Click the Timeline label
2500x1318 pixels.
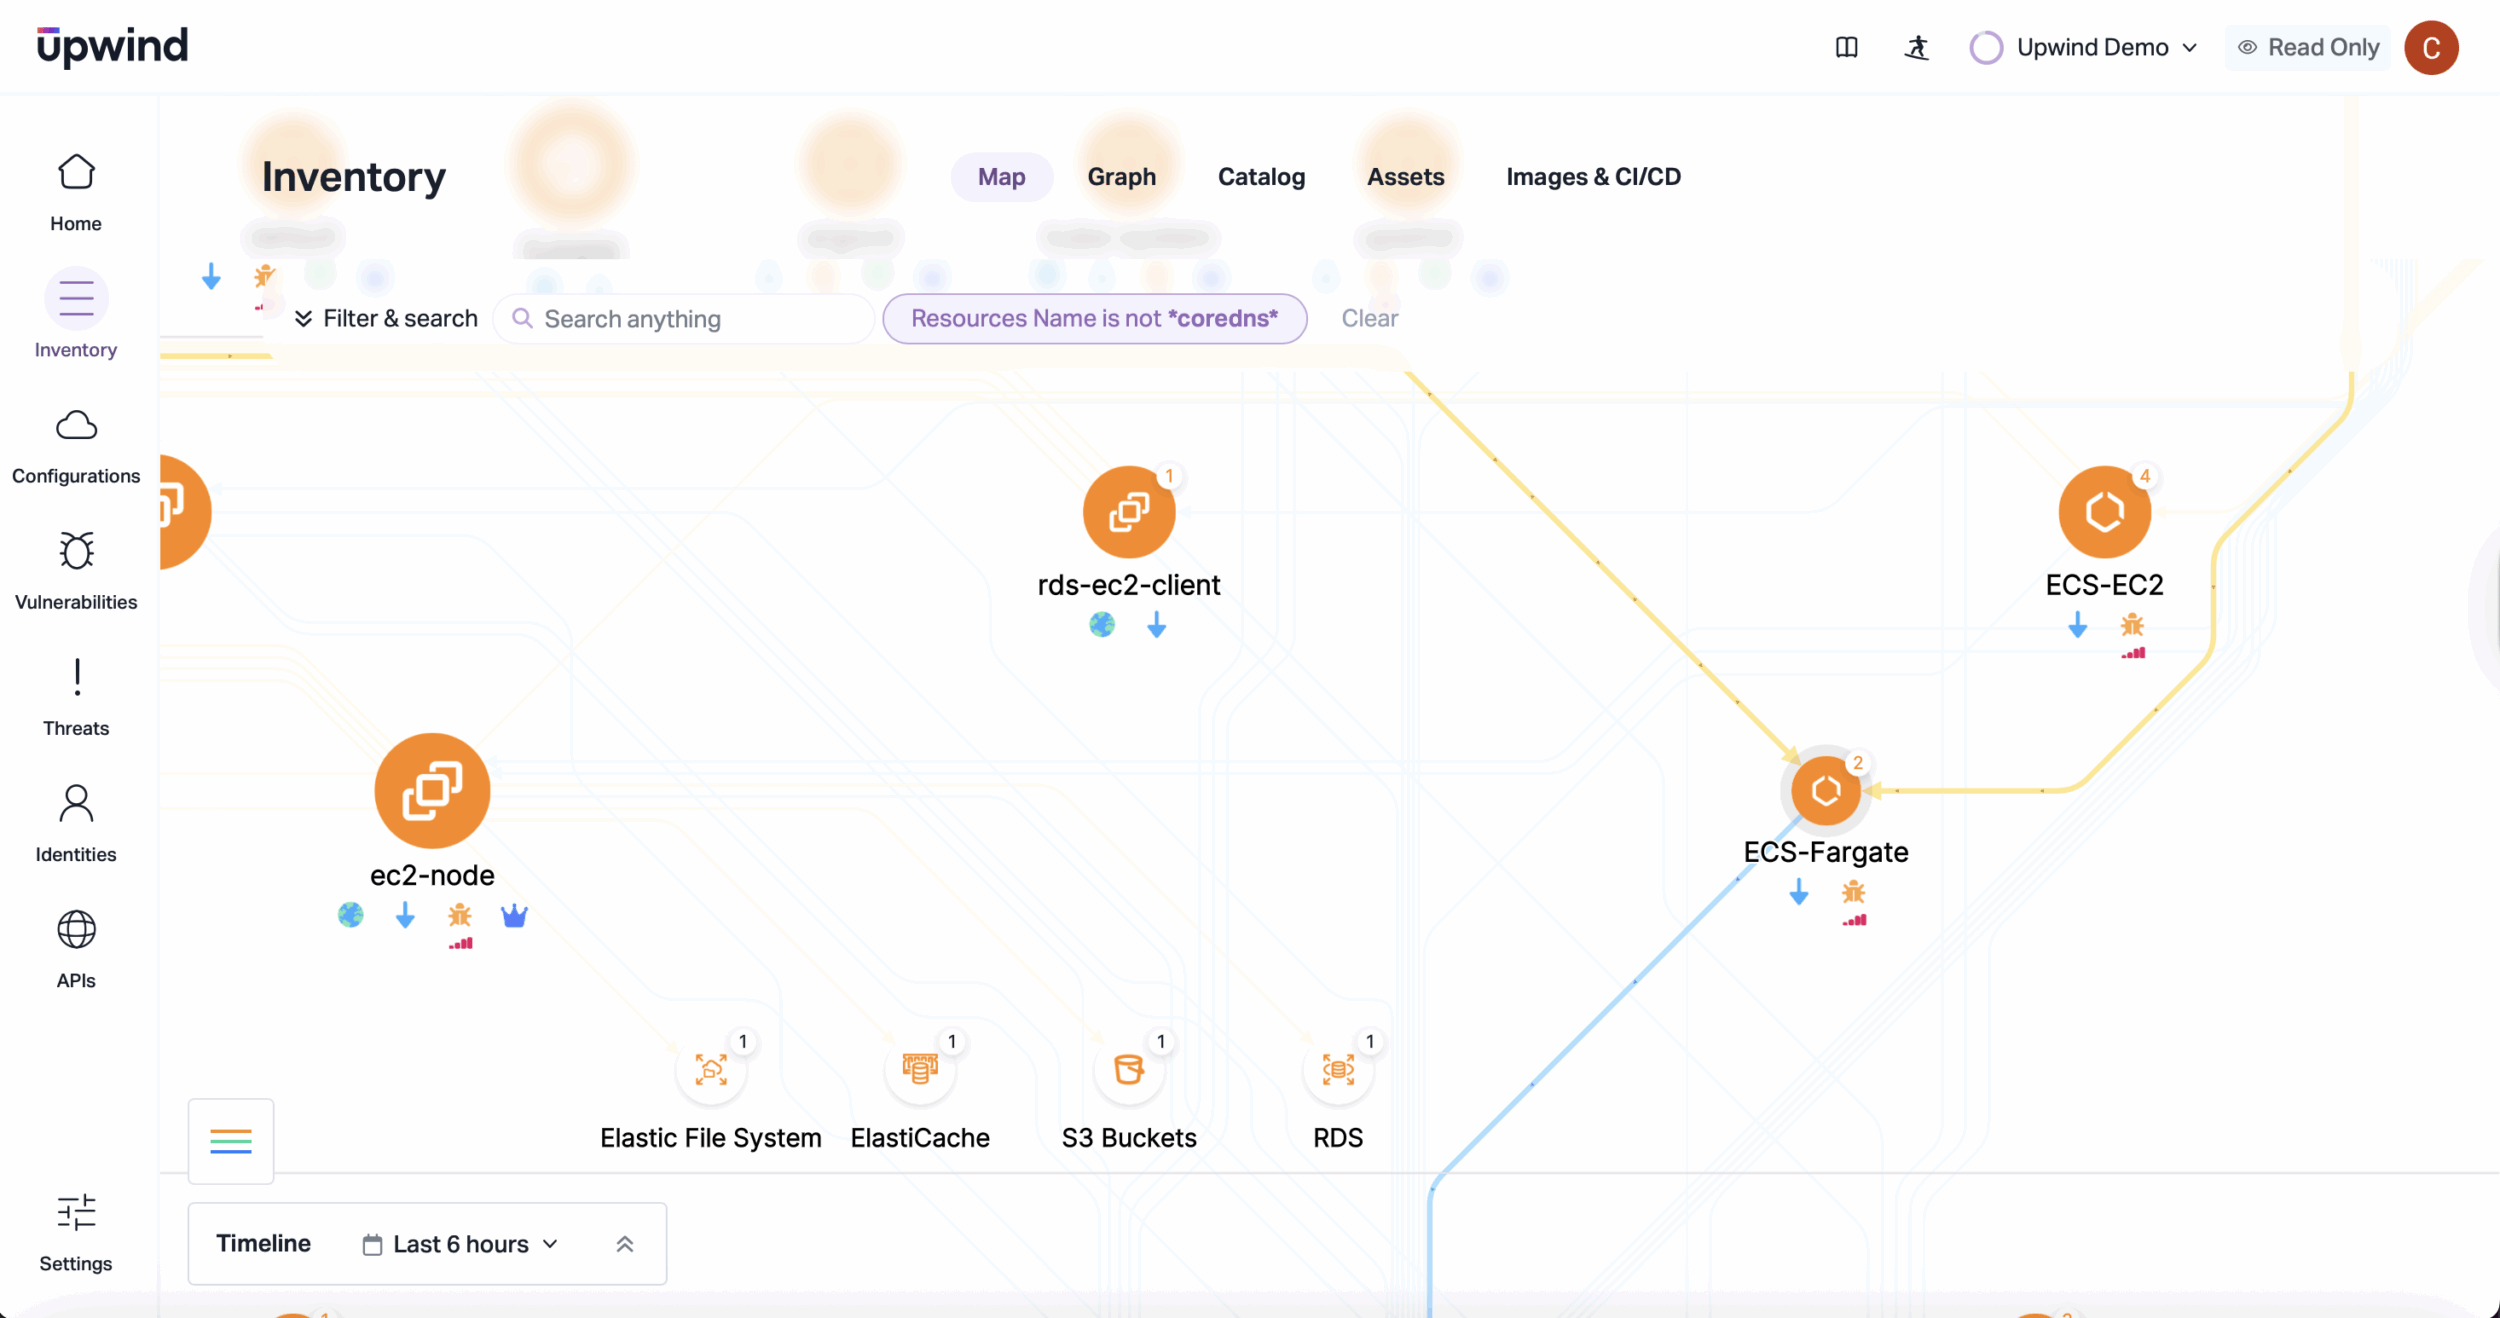point(263,1242)
